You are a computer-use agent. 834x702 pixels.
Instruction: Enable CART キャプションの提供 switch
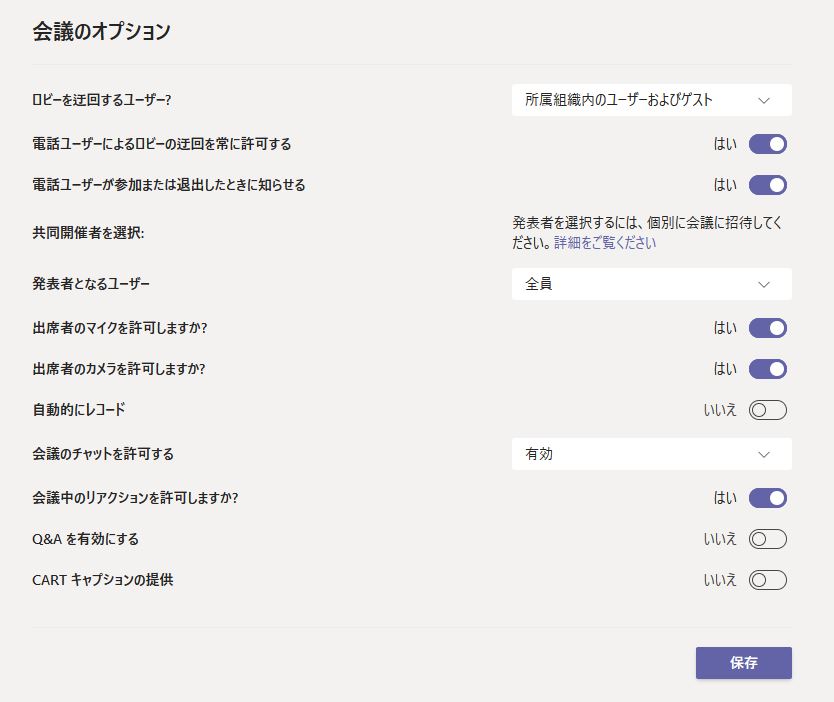[x=768, y=580]
